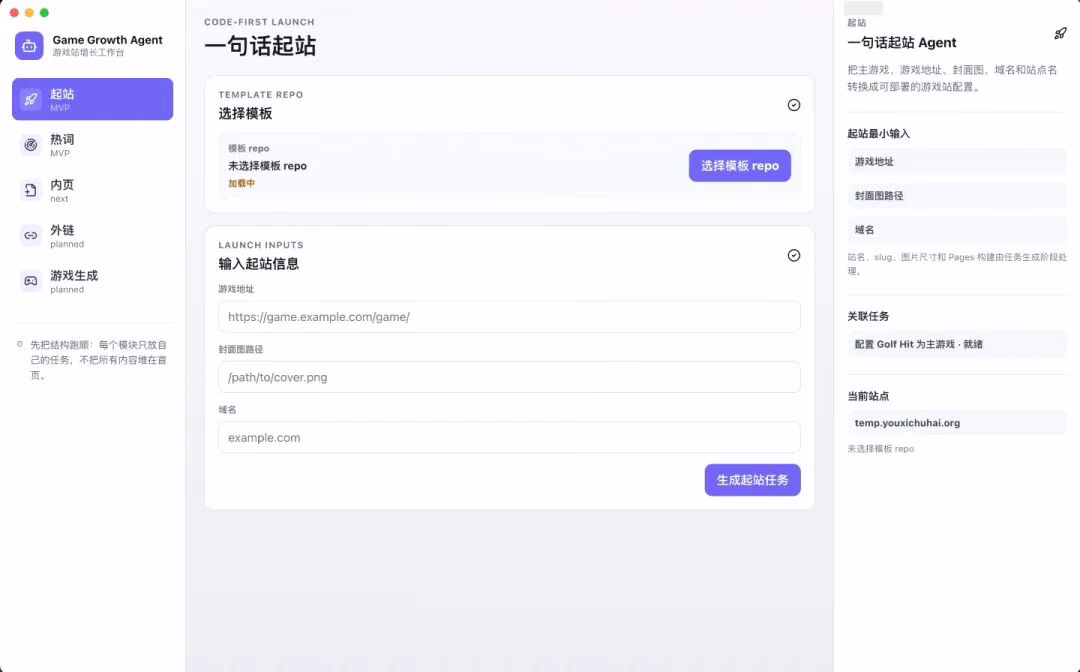Viewport: 1080px width, 672px height.
Task: Switch to the 游戏生成 section
Action: pyautogui.click(x=92, y=281)
